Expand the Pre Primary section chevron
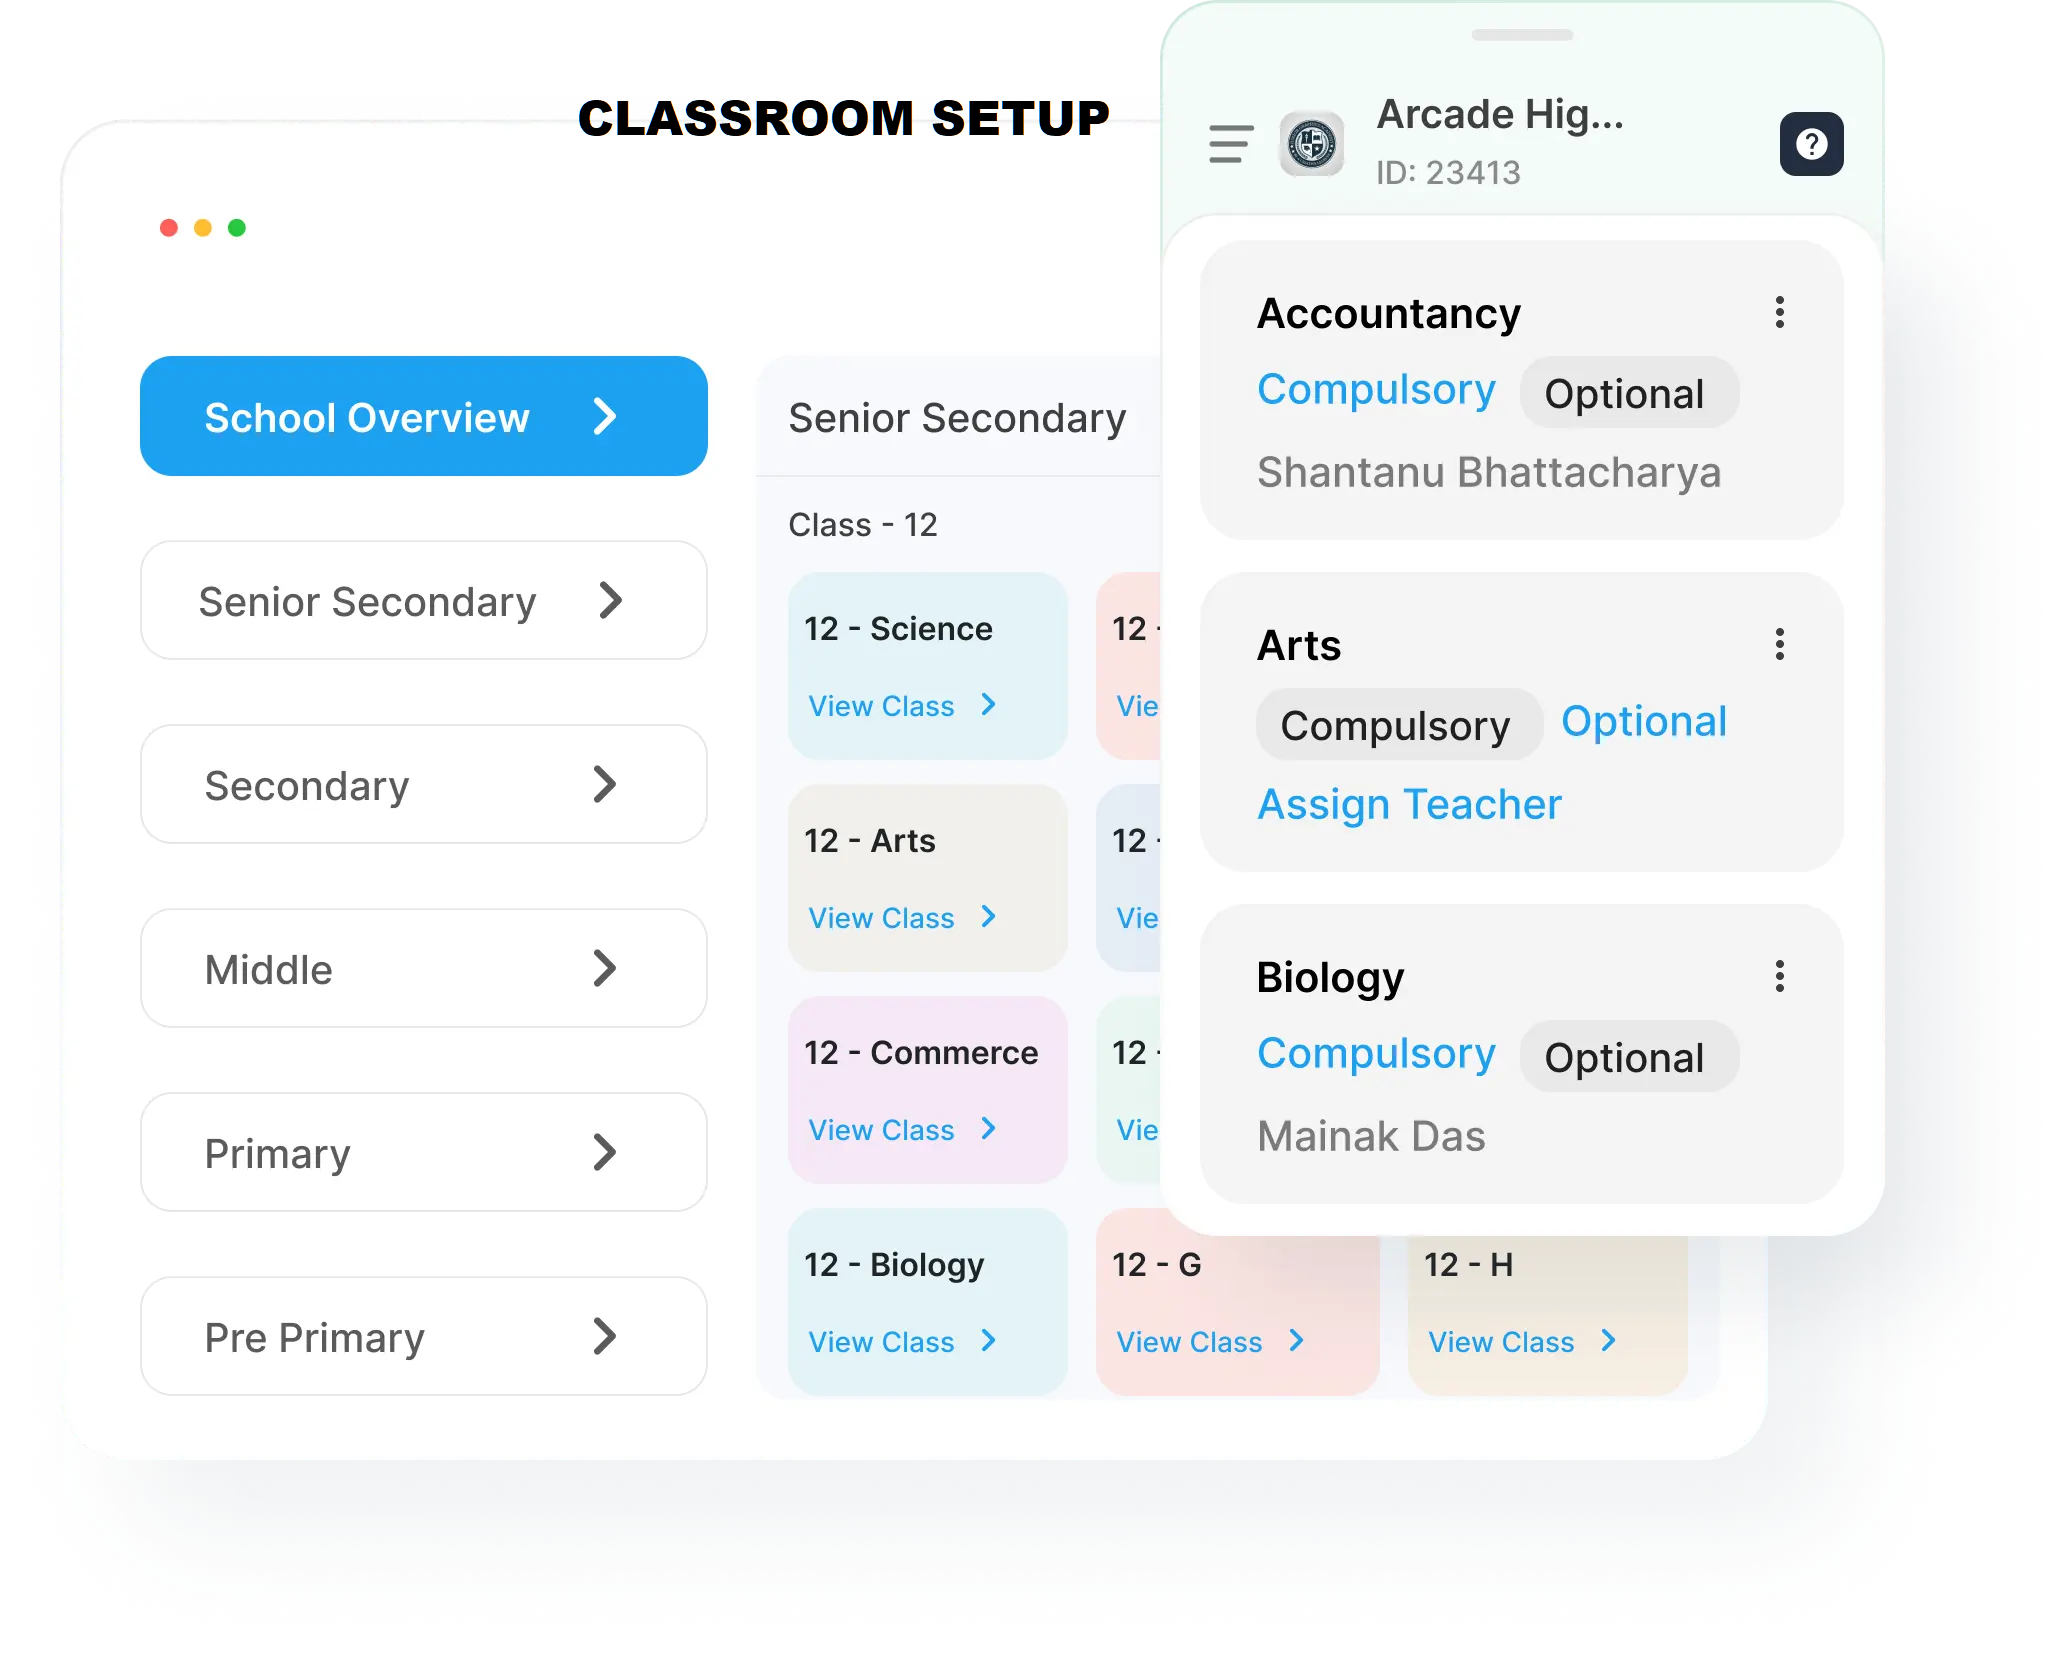 (x=604, y=1337)
